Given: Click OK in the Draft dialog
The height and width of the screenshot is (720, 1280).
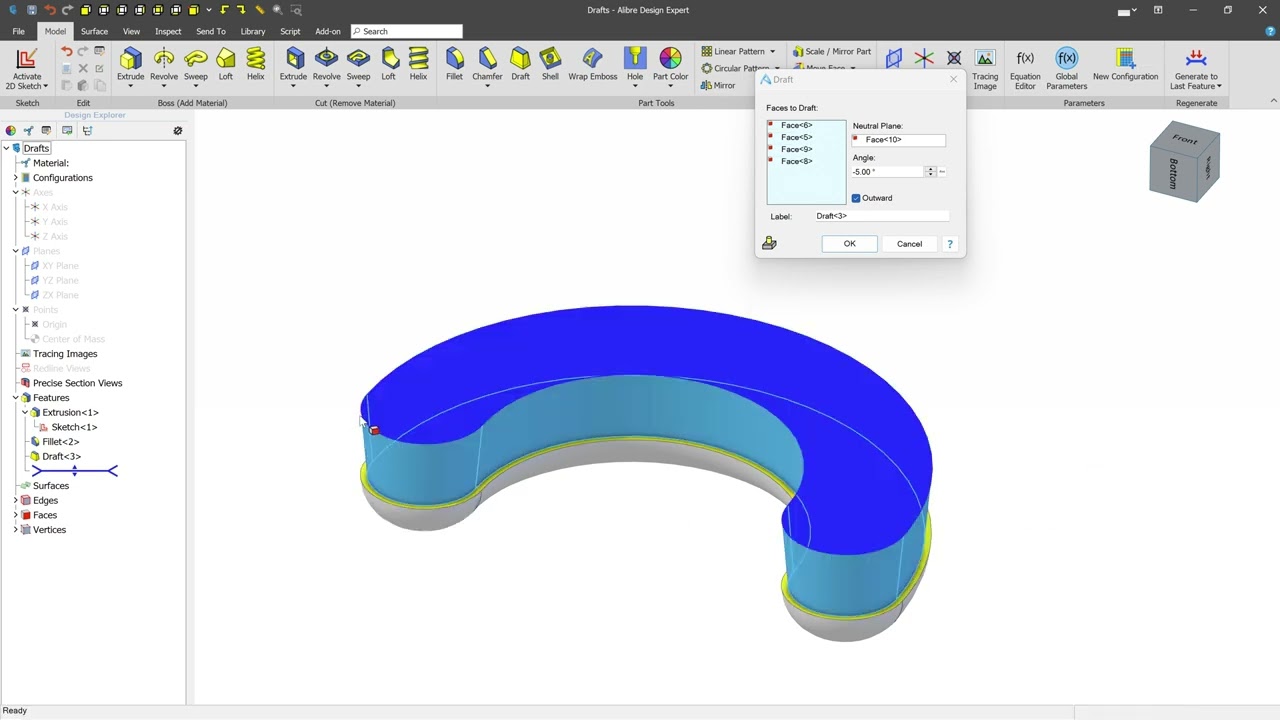Looking at the screenshot, I should click(x=849, y=244).
